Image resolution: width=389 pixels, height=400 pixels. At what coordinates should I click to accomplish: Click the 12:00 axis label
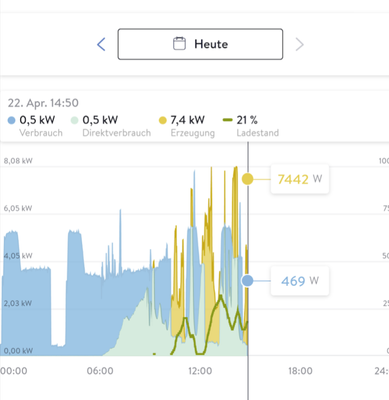[200, 371]
